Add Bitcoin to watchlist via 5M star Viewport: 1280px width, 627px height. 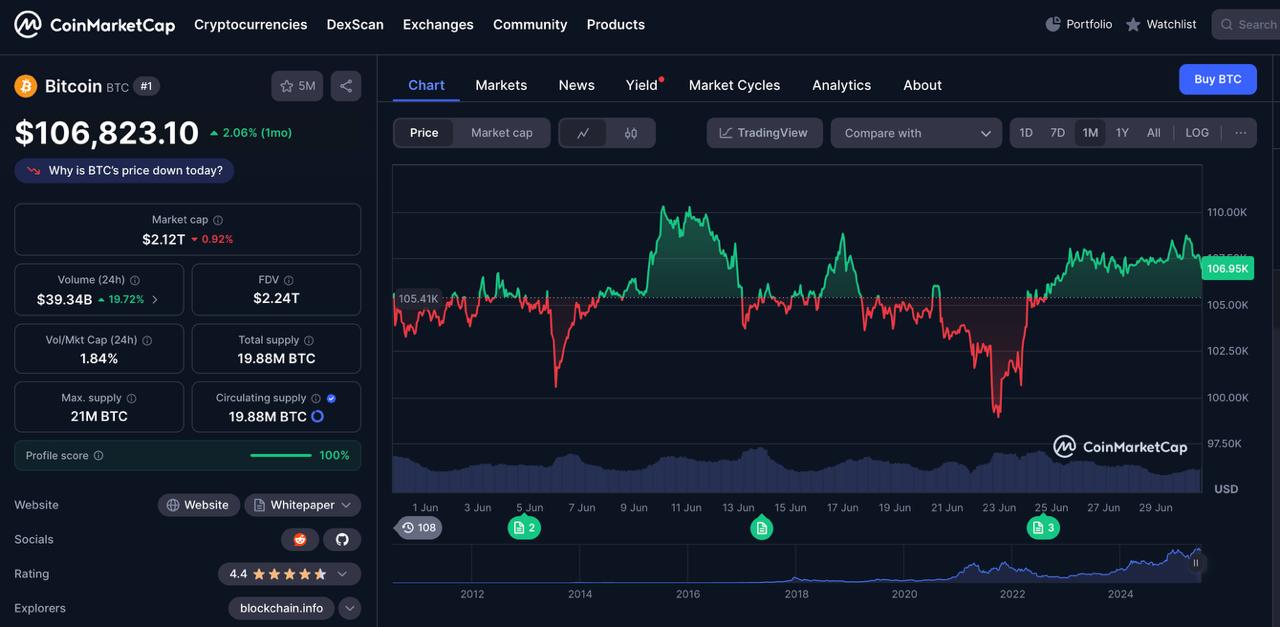click(297, 86)
